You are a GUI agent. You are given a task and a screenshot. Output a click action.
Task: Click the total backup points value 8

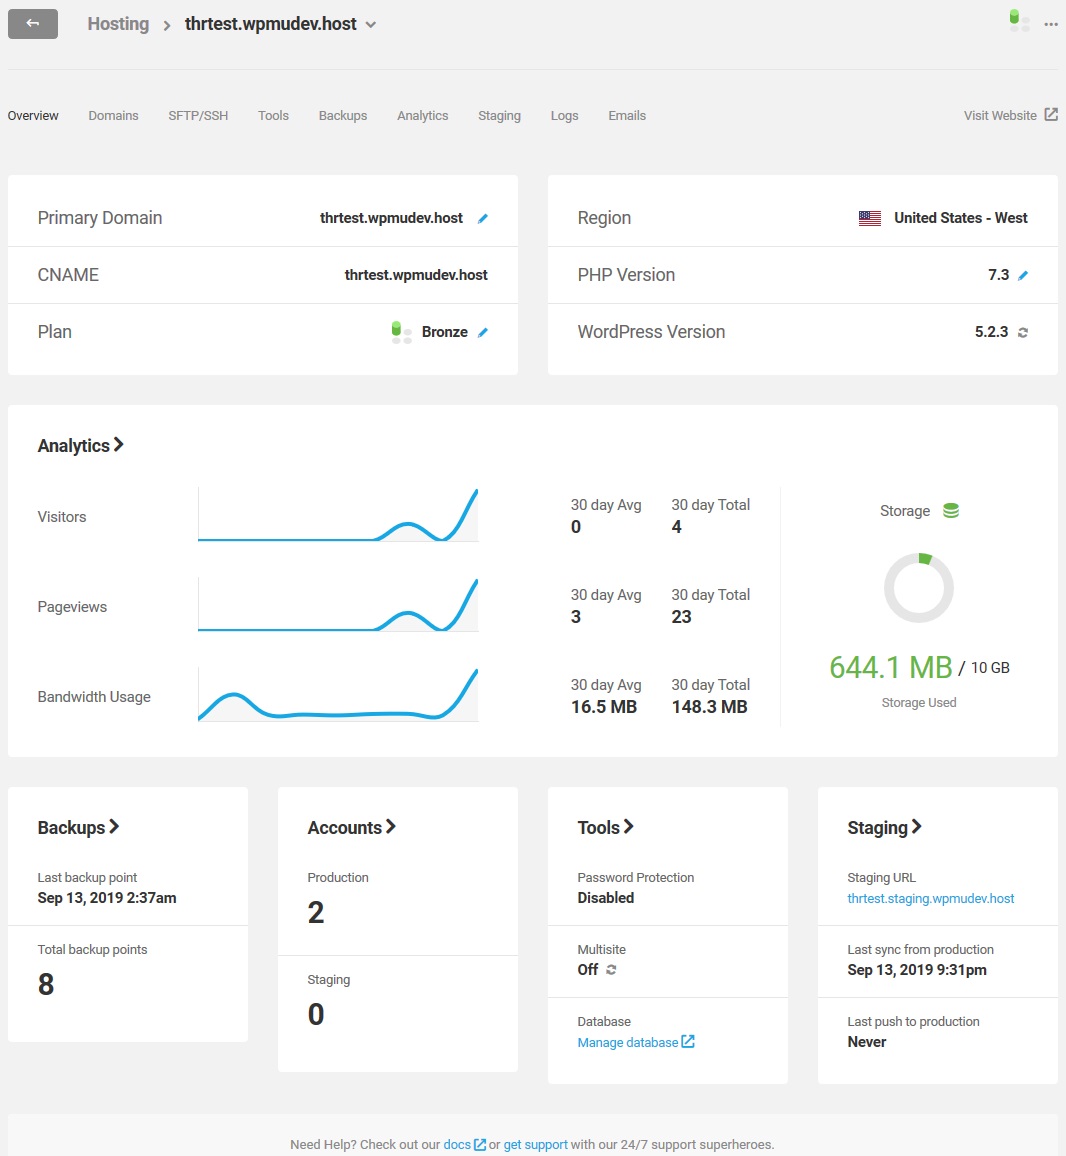point(46,984)
